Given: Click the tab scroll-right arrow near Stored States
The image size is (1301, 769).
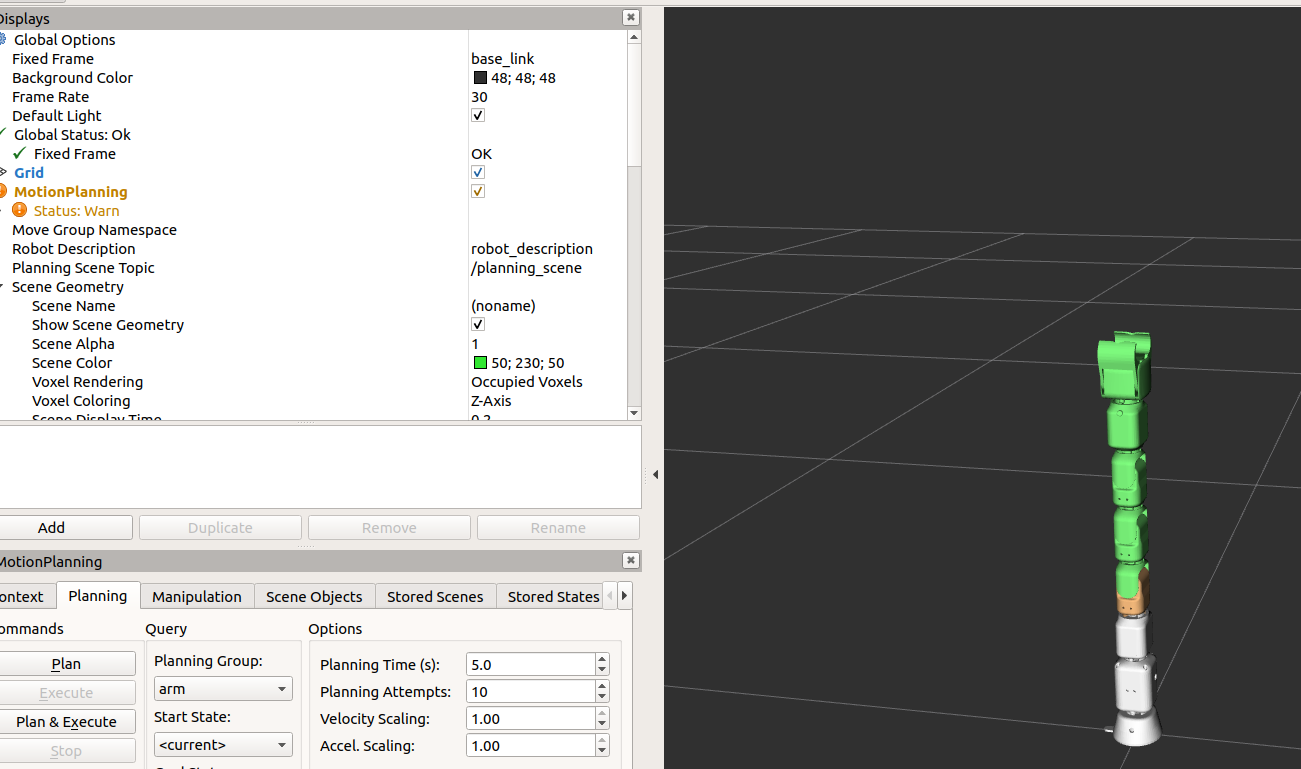Looking at the screenshot, I should (x=624, y=594).
